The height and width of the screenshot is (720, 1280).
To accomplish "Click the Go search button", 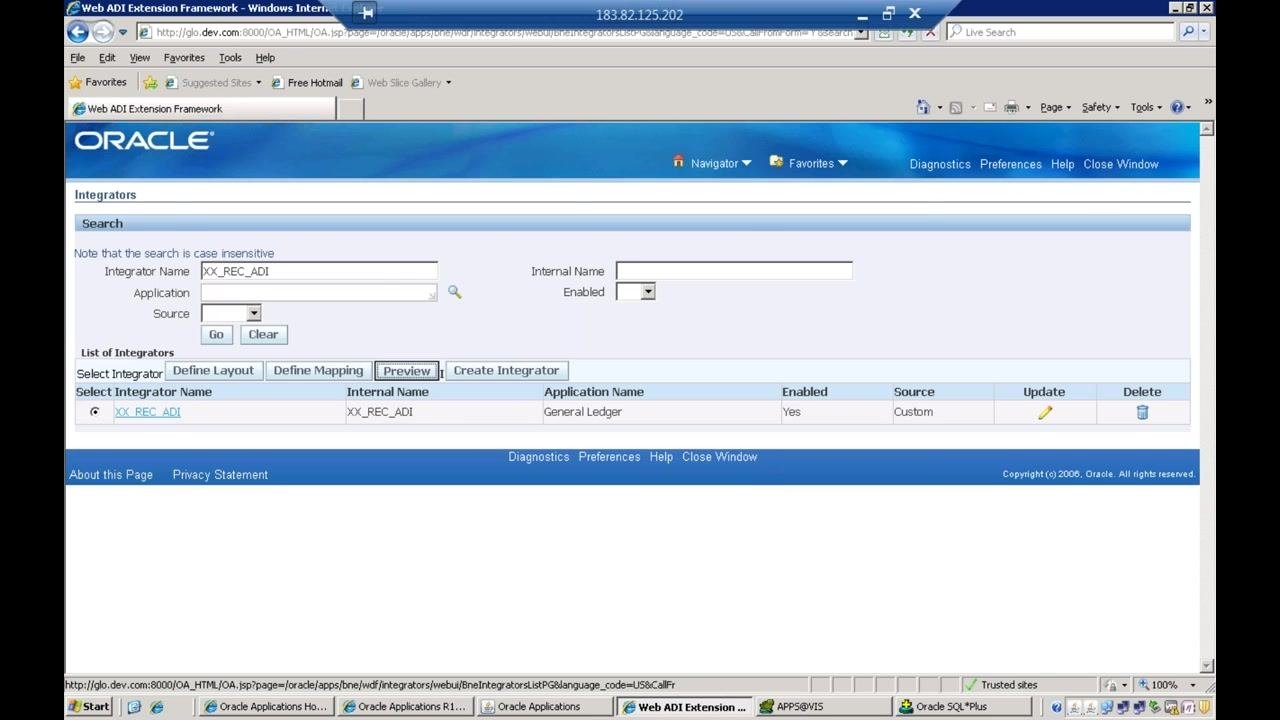I will (216, 335).
